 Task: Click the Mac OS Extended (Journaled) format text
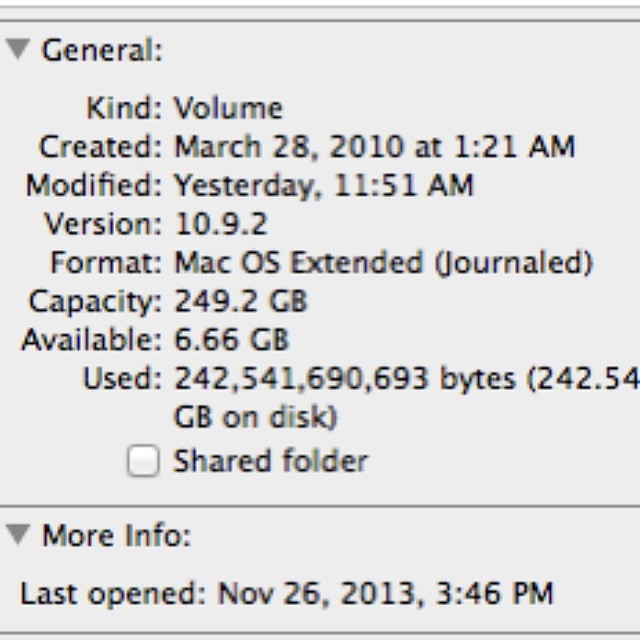(384, 263)
